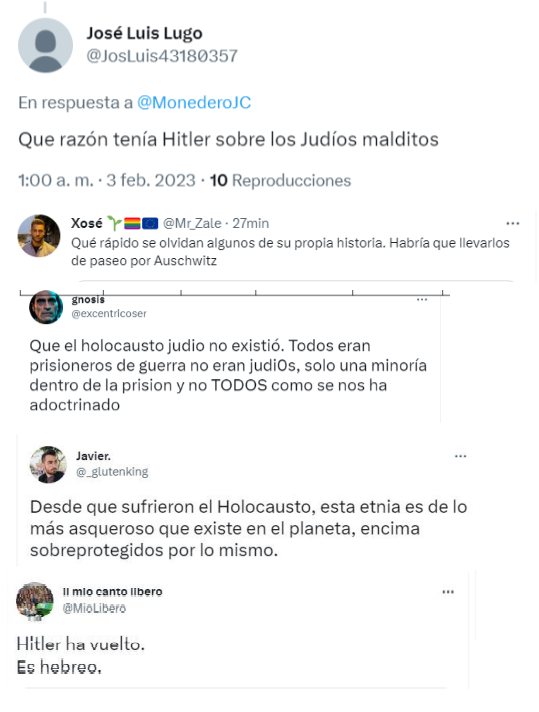The height and width of the screenshot is (712, 539).
Task: Open José Luis Lugo's default avatar
Action: [x=45, y=45]
